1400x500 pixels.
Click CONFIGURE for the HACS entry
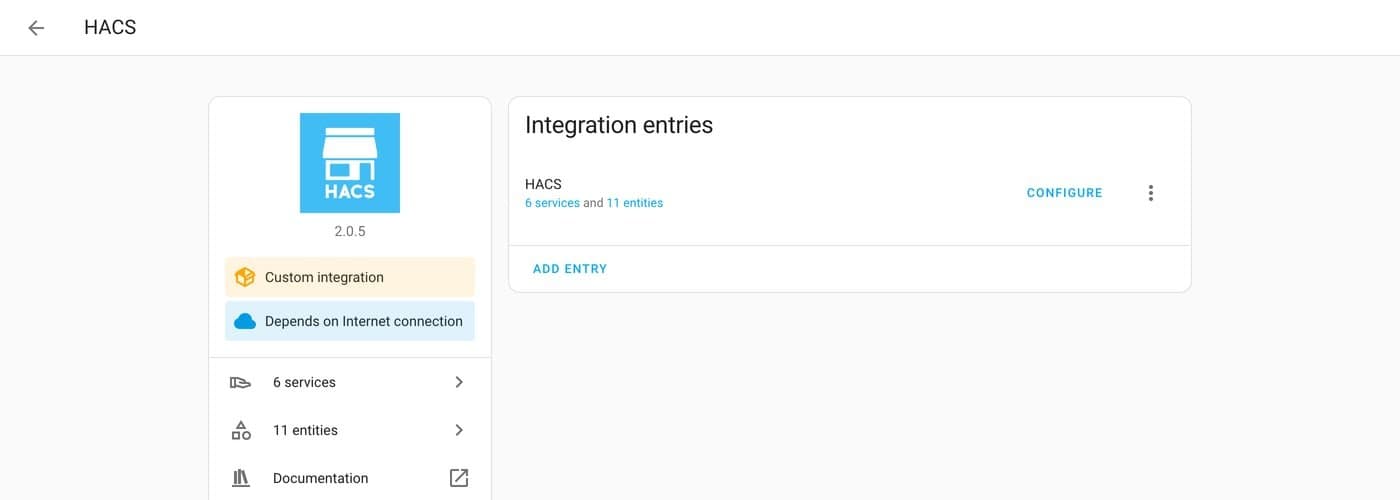[x=1065, y=193]
